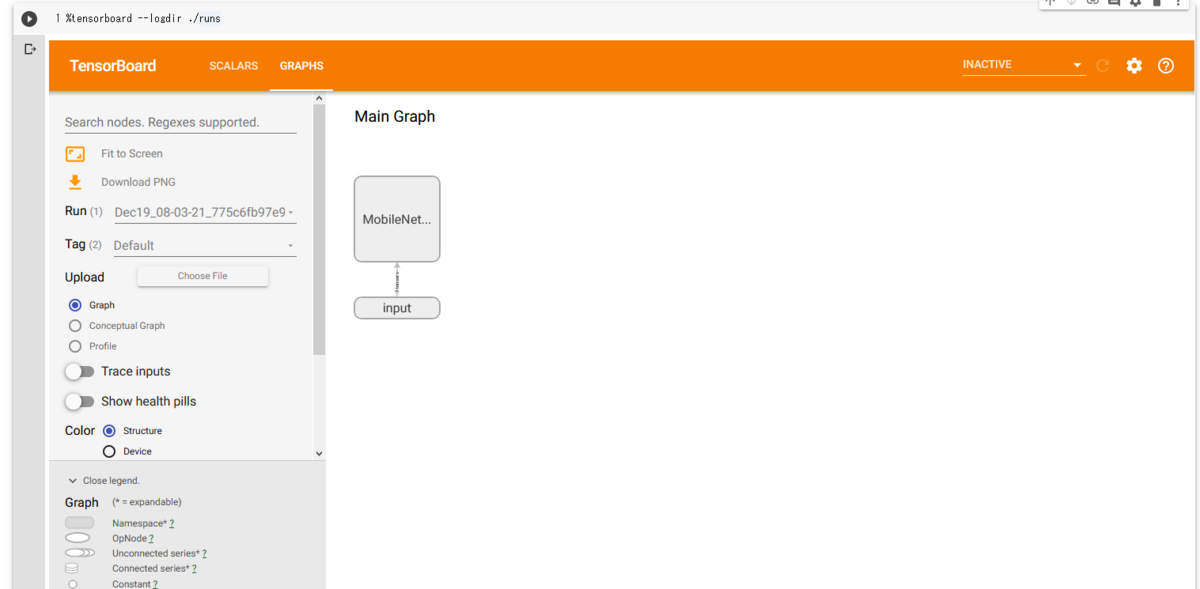Click the OpNode help question mark link

151,538
